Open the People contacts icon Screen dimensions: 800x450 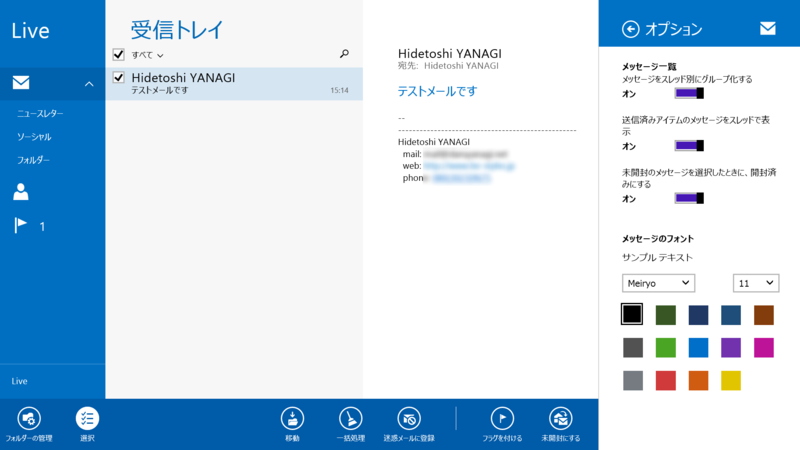click(20, 192)
